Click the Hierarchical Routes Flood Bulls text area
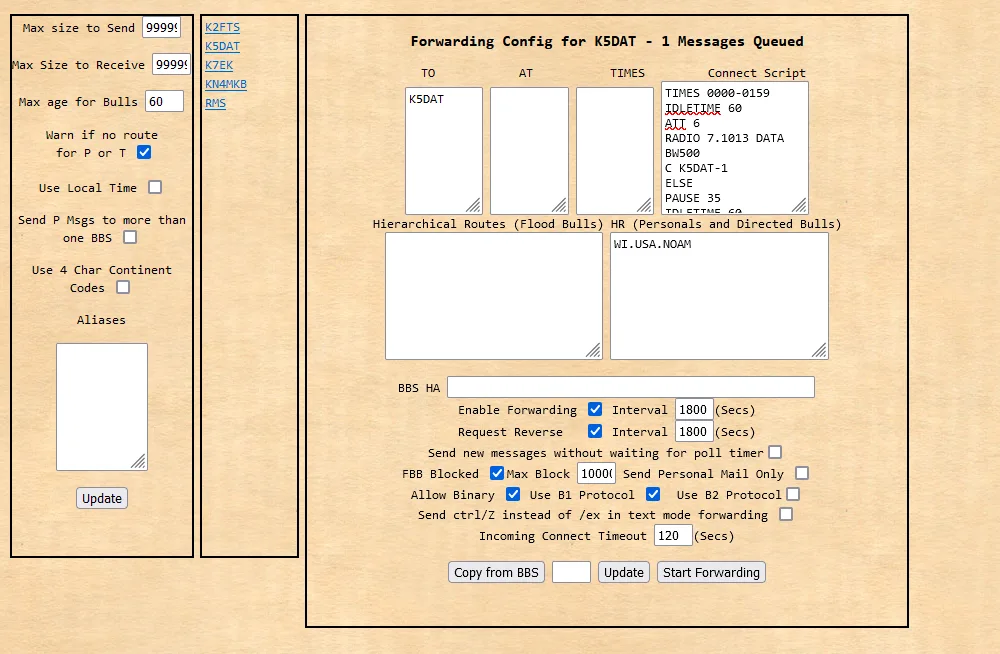 point(494,296)
